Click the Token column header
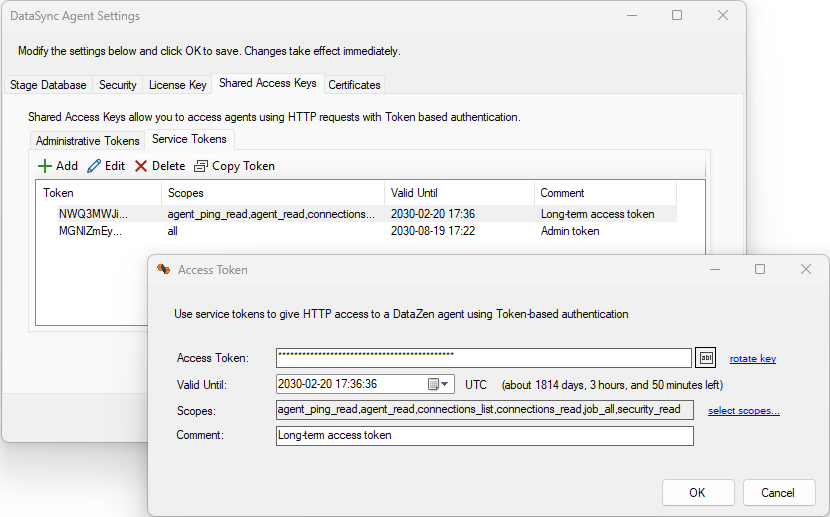The width and height of the screenshot is (830, 517). click(98, 193)
